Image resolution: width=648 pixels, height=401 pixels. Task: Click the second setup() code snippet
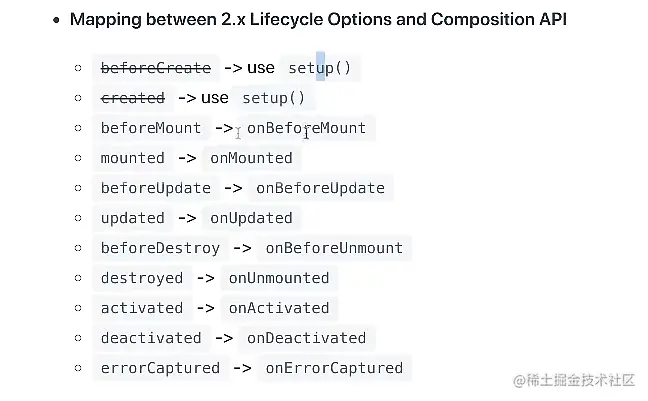[274, 98]
